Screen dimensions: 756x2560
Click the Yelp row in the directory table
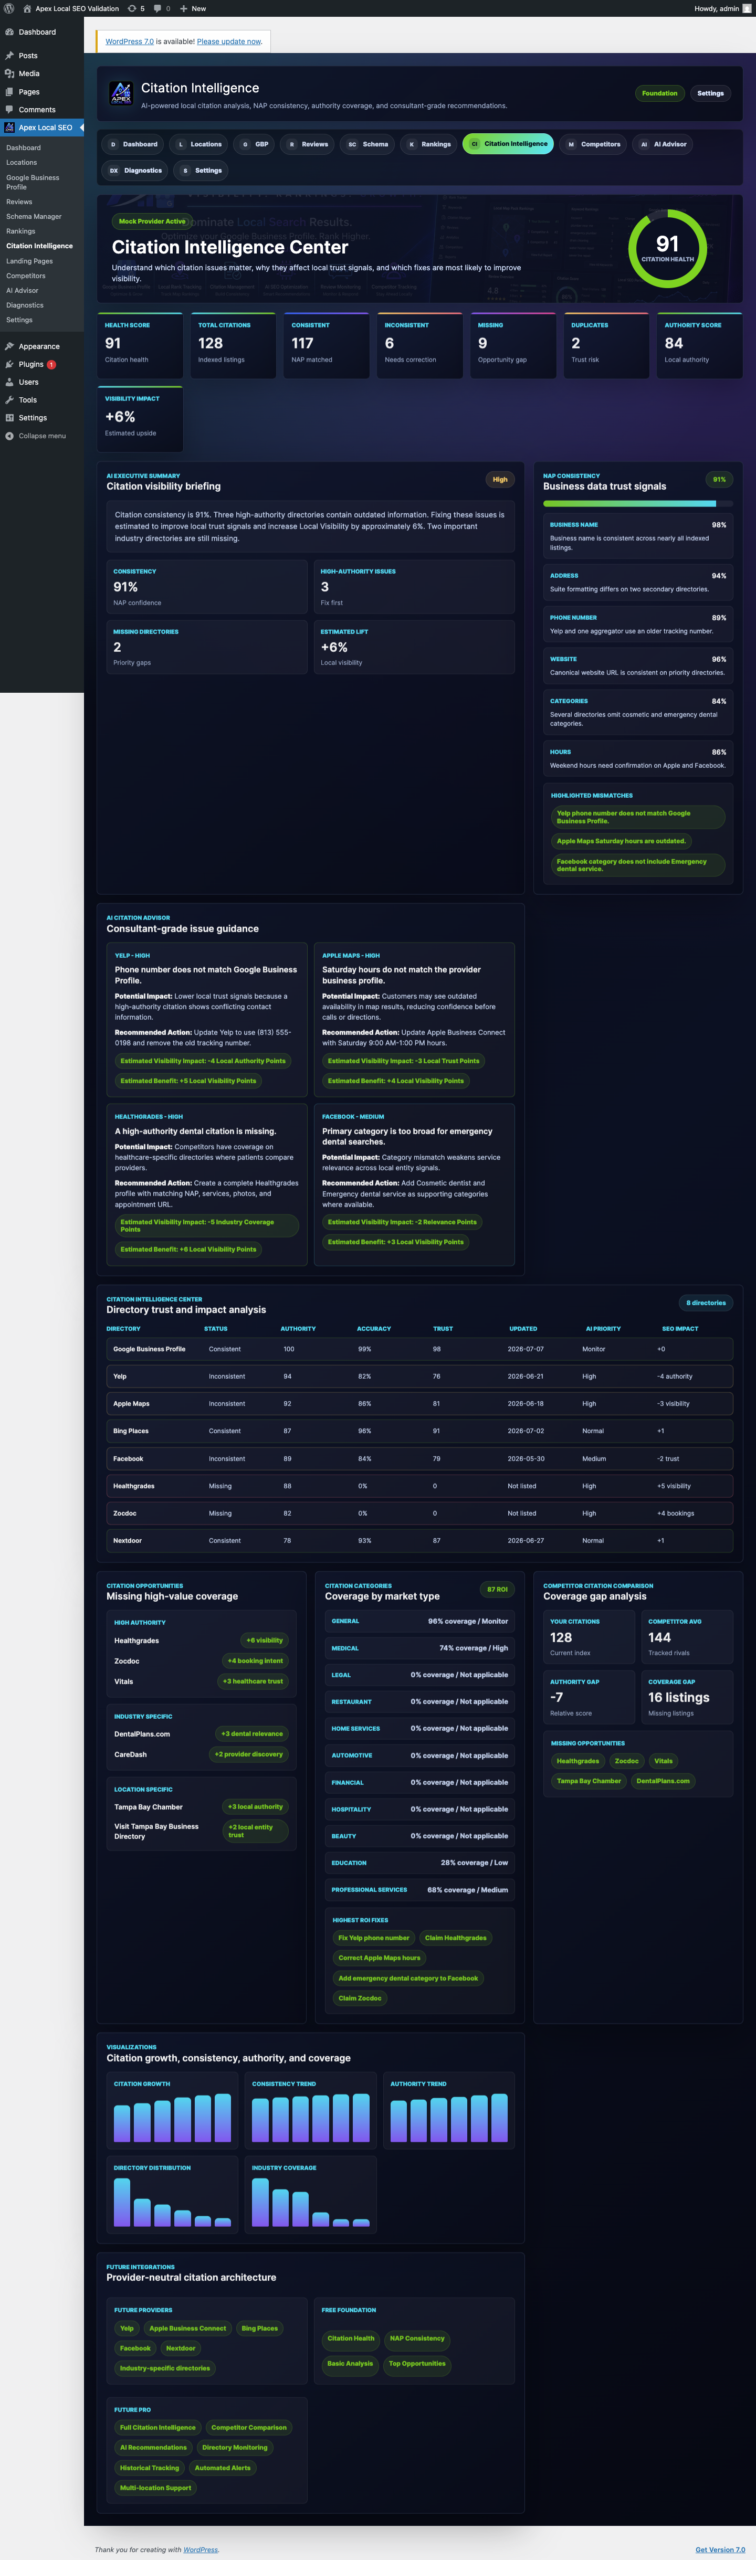pos(419,1376)
